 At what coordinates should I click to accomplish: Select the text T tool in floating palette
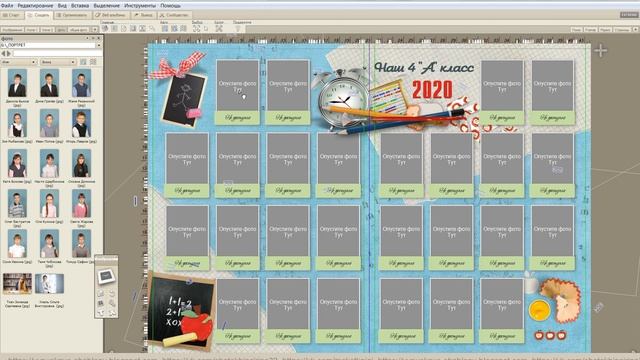[x=101, y=313]
